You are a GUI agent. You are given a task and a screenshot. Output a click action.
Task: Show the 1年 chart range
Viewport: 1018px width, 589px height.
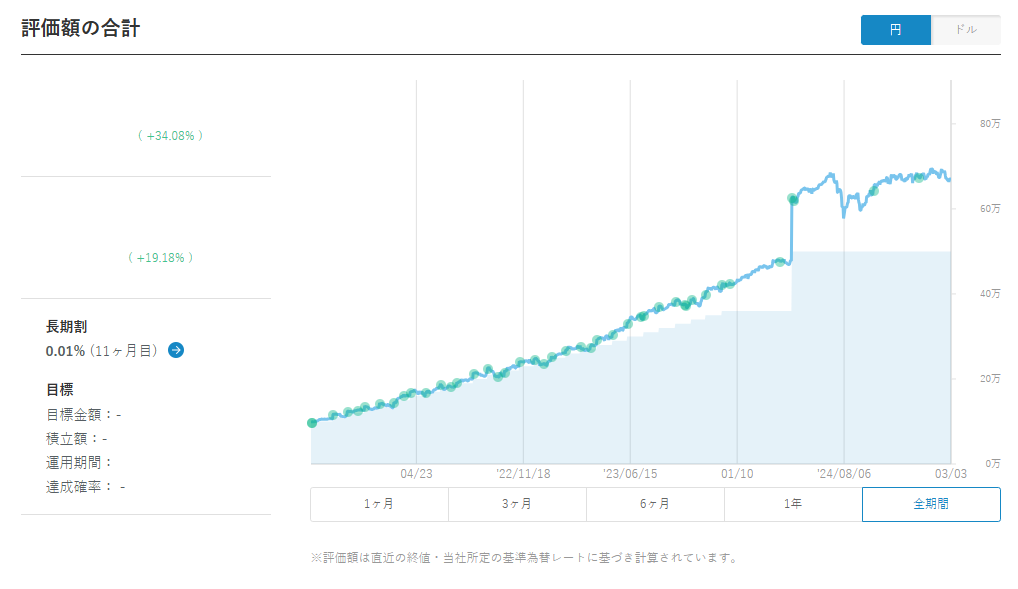[x=793, y=504]
